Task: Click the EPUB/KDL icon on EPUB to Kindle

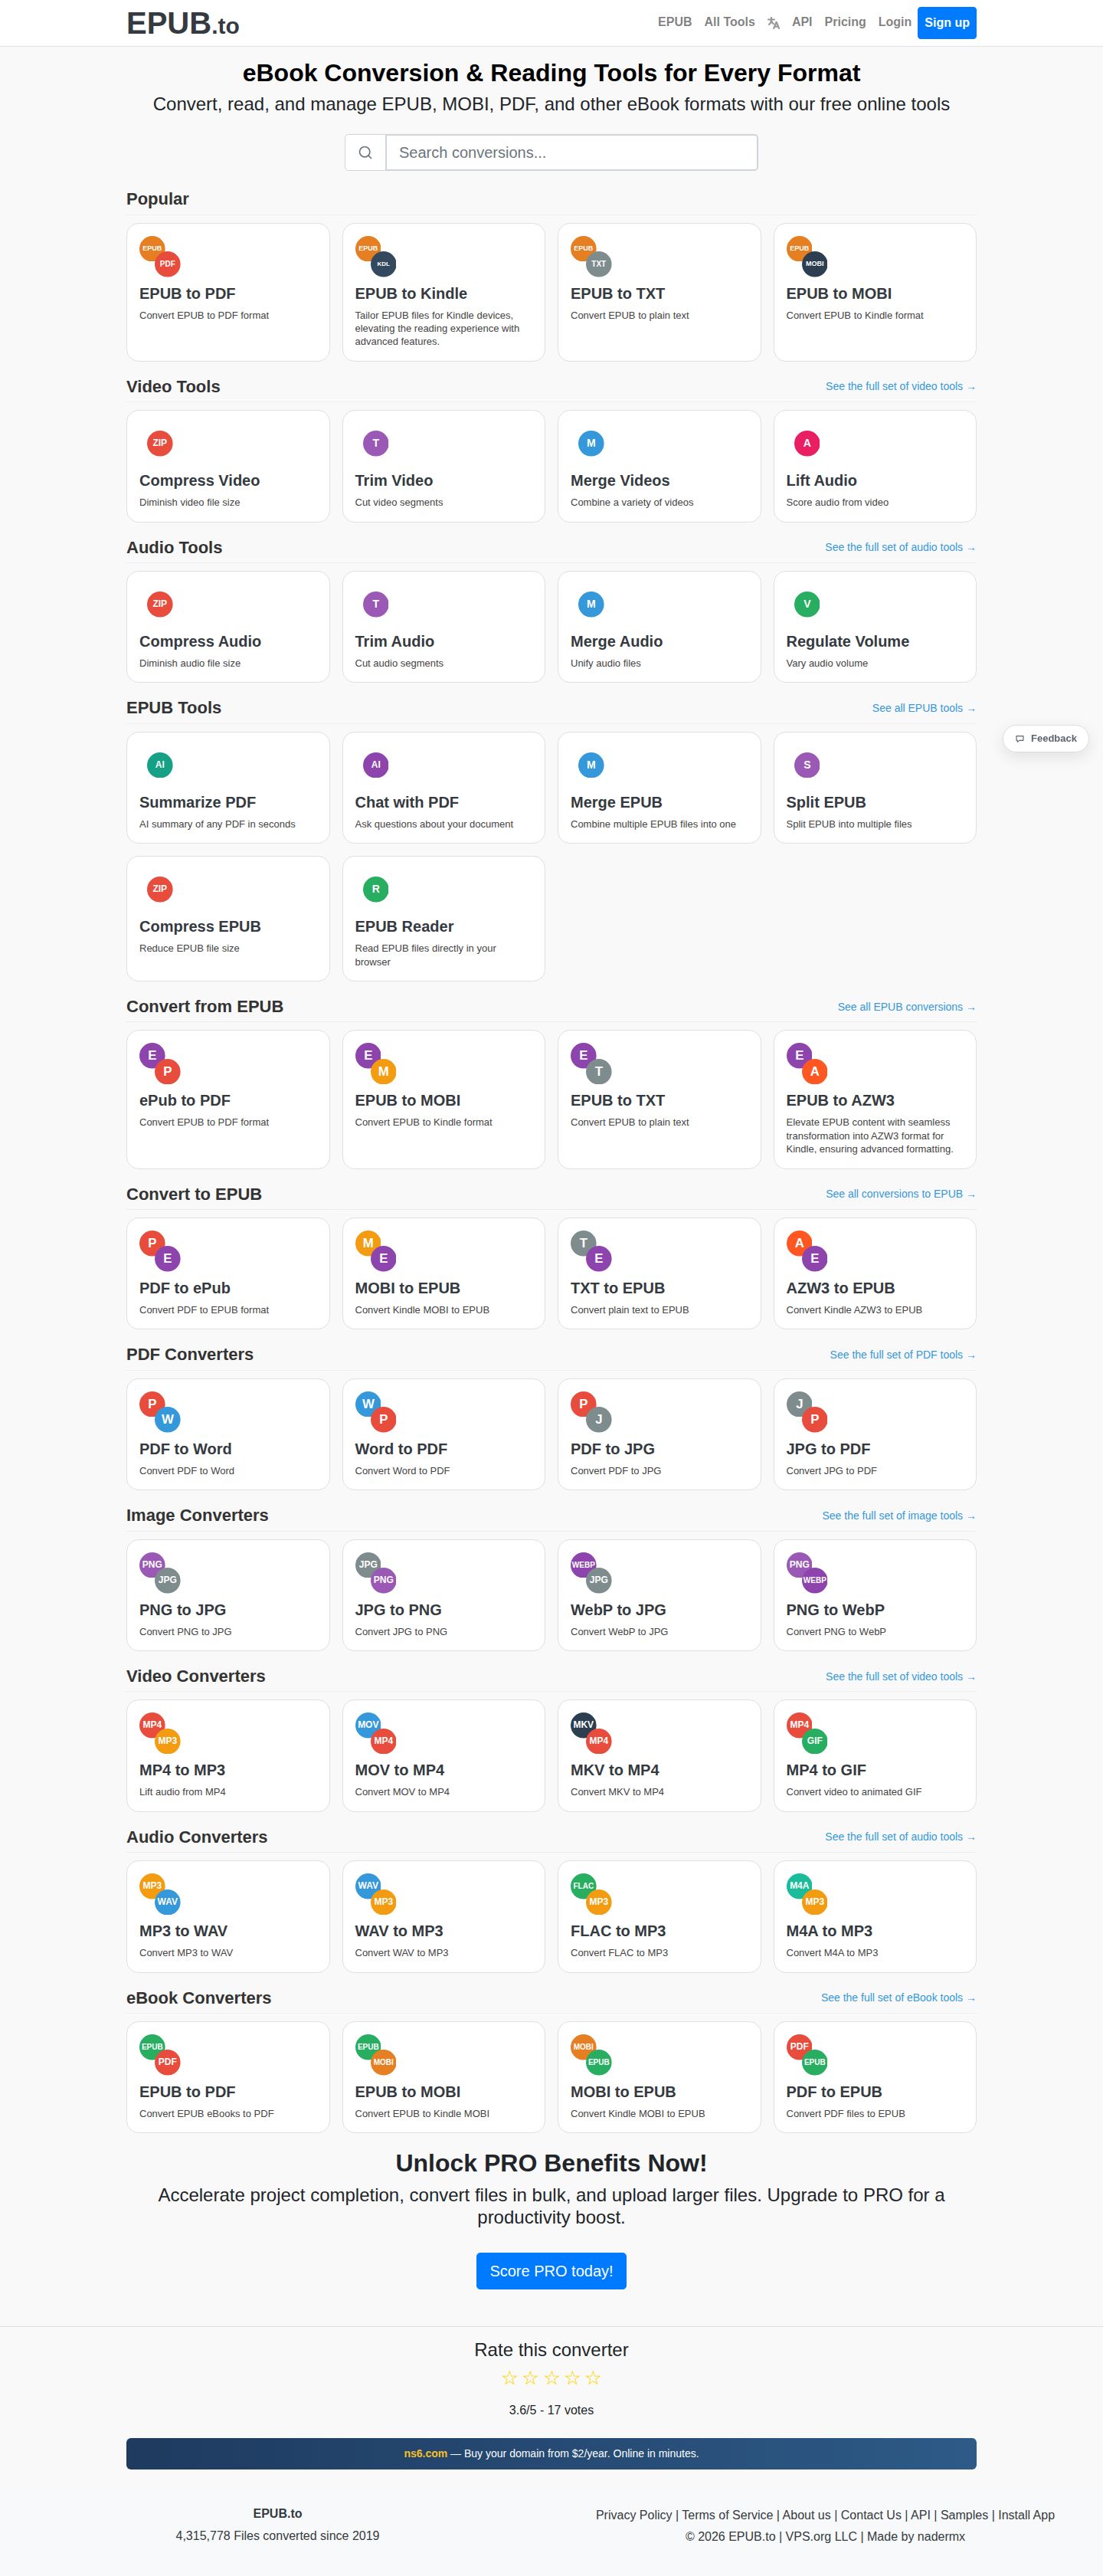Action: tap(376, 256)
